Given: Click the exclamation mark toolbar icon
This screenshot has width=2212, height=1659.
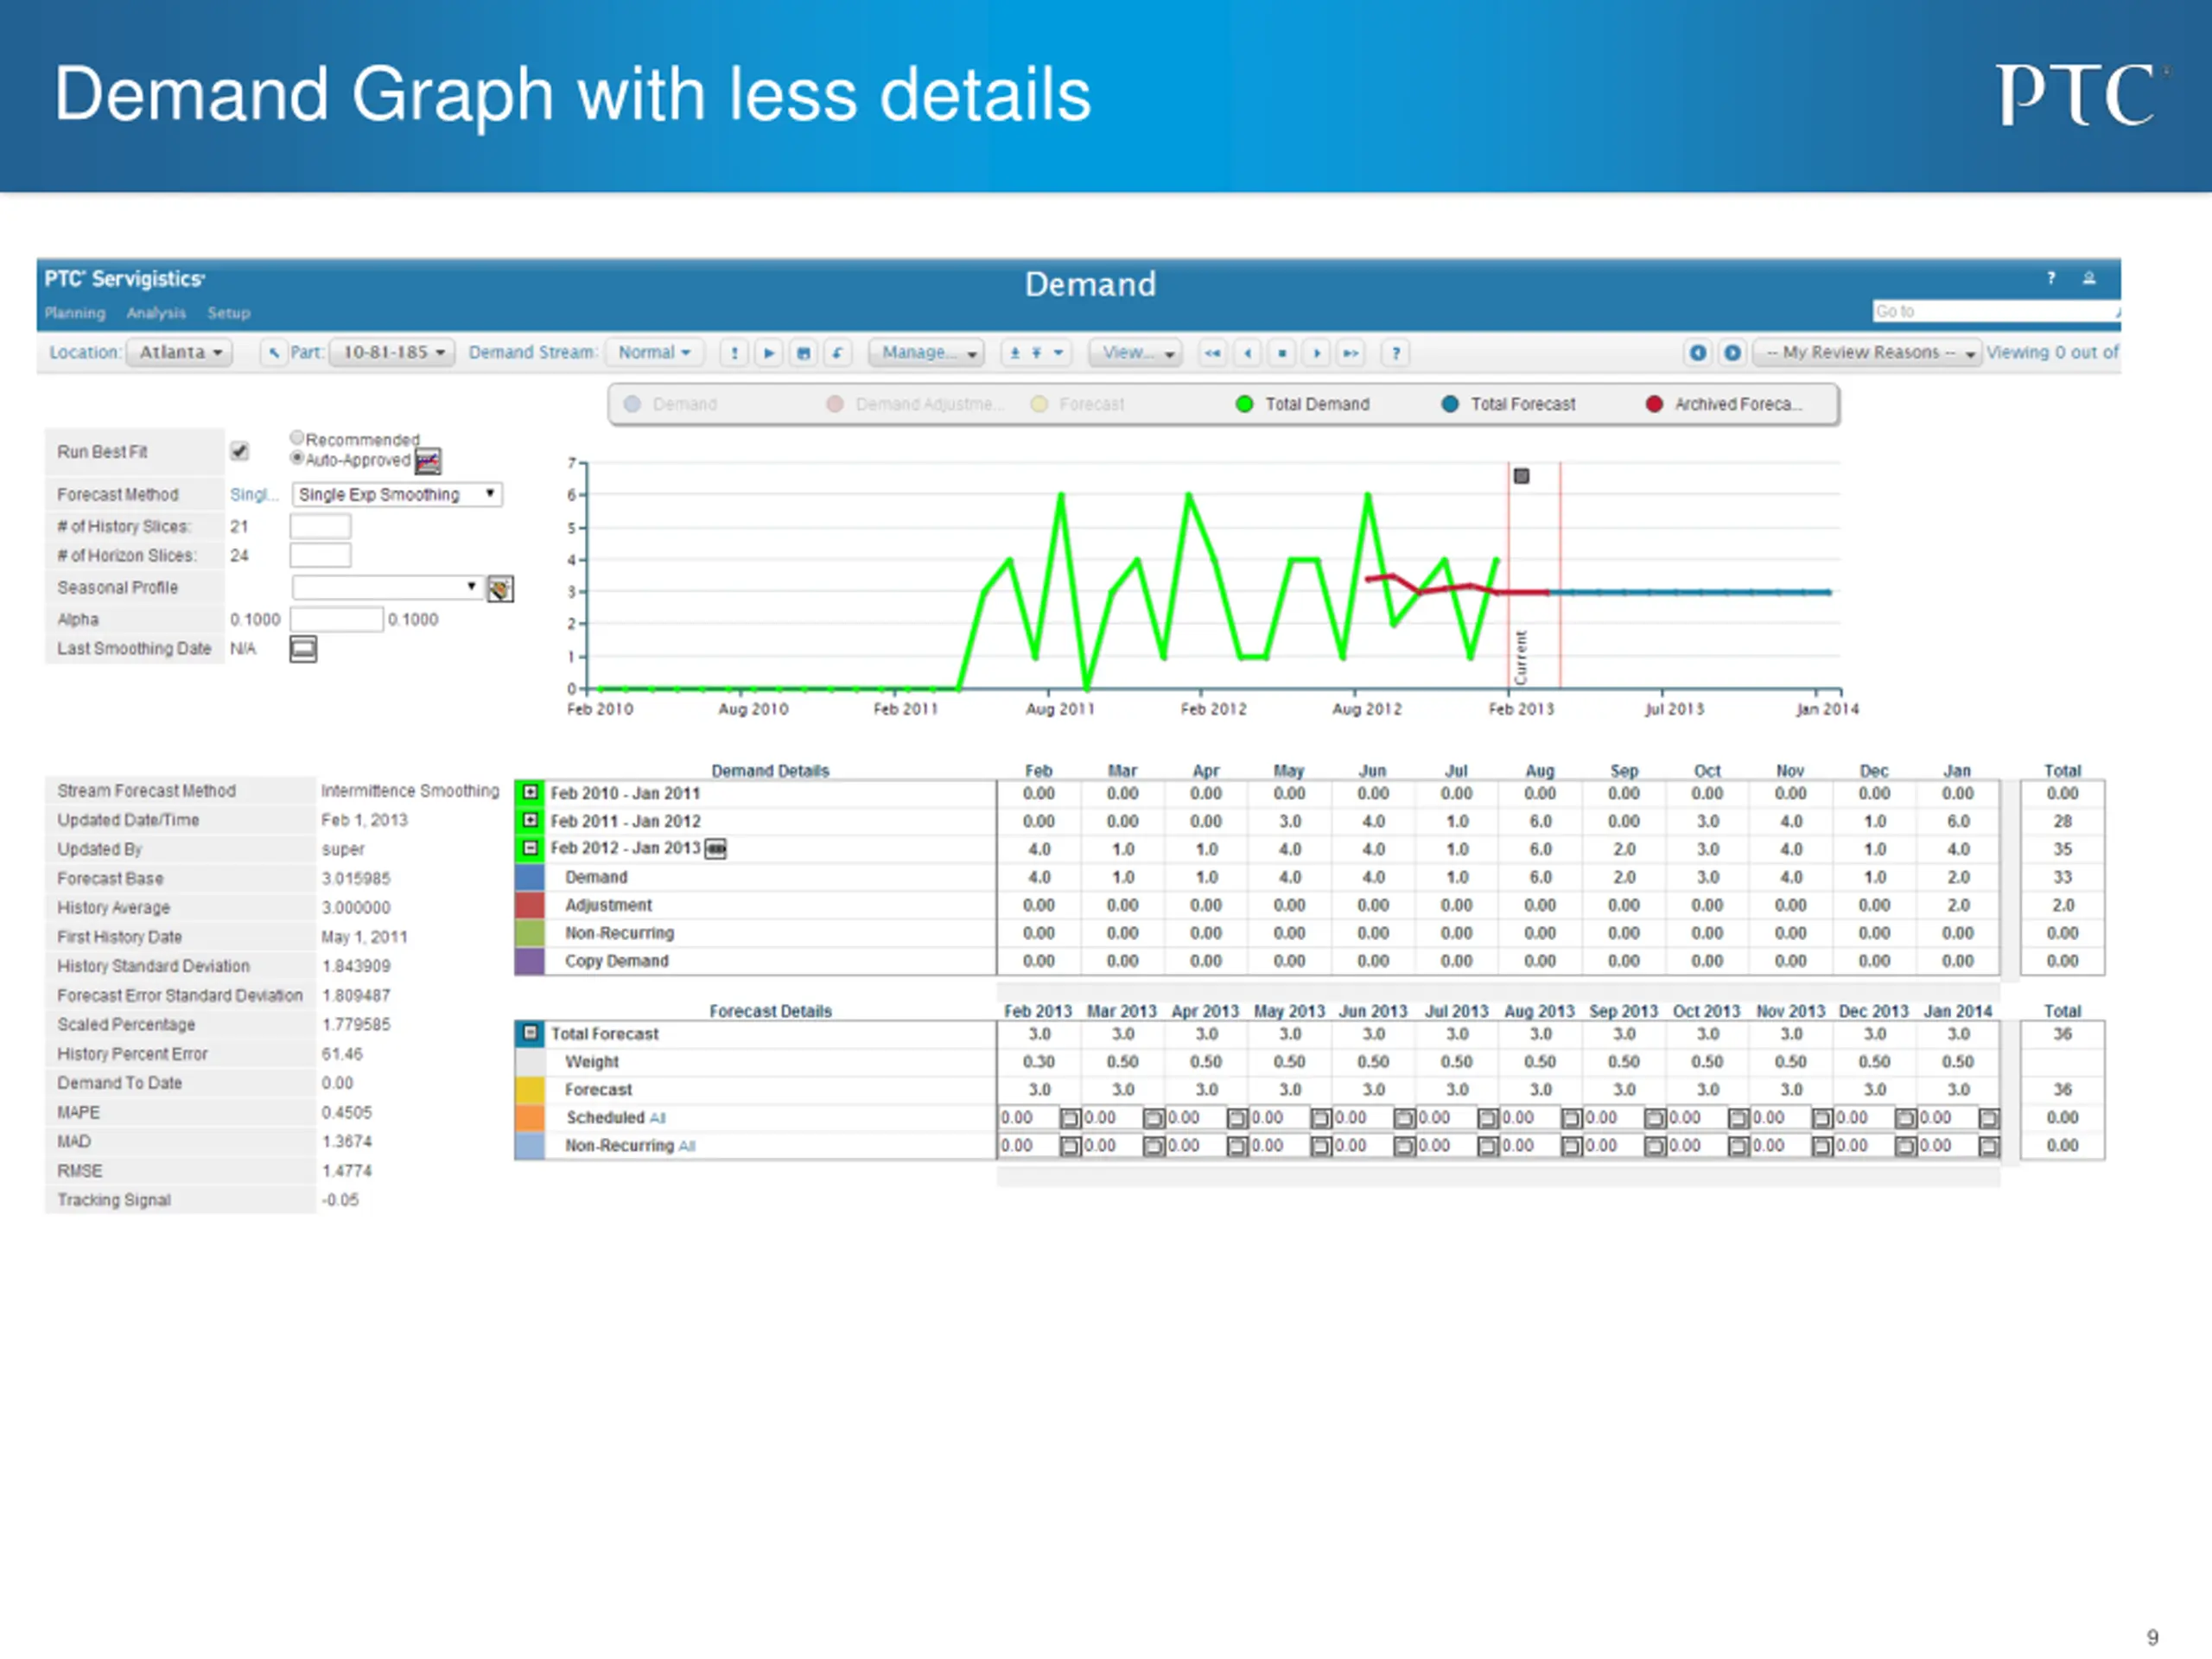Looking at the screenshot, I should [x=735, y=353].
